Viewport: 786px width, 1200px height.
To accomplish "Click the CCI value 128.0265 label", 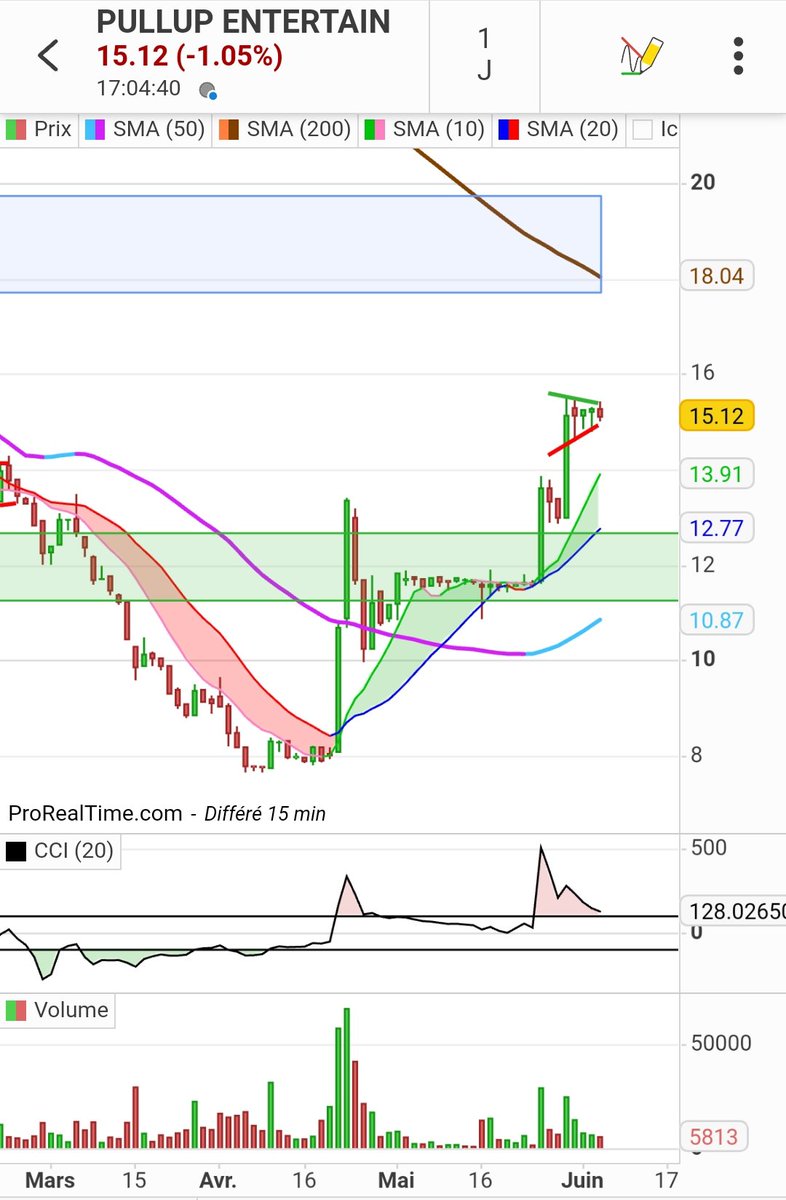I will click(x=733, y=911).
